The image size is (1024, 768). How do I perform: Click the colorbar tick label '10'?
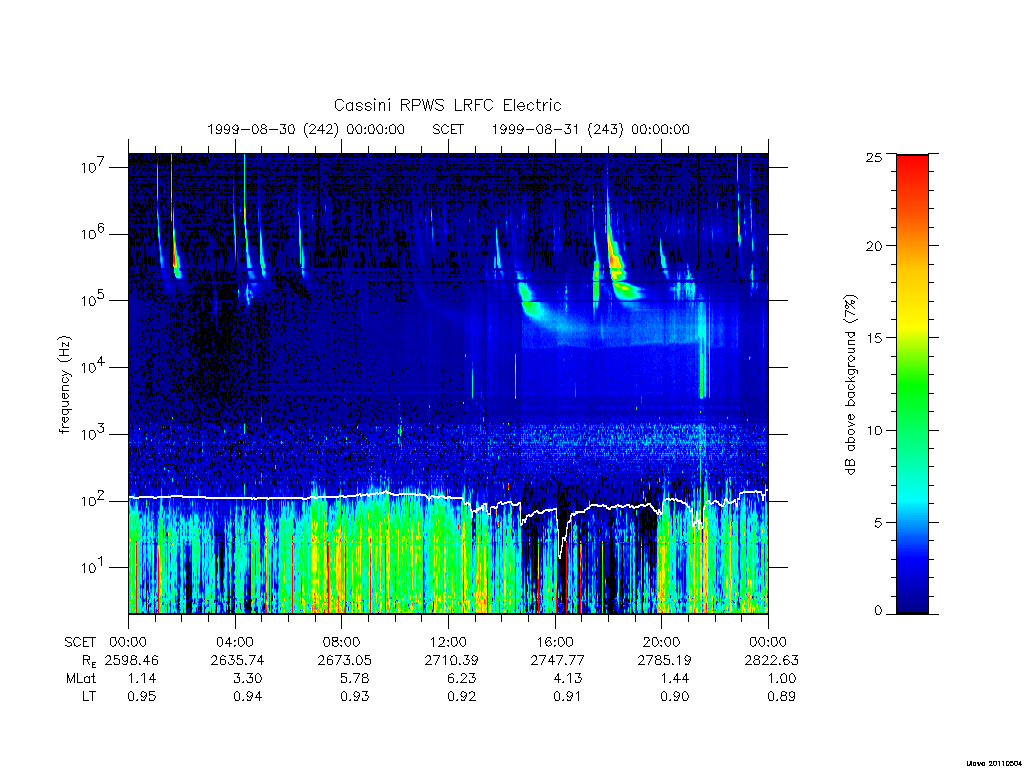874,430
